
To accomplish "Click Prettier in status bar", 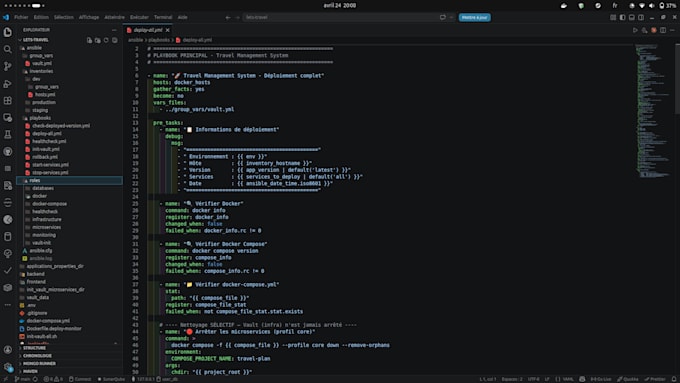I will click(x=655, y=379).
